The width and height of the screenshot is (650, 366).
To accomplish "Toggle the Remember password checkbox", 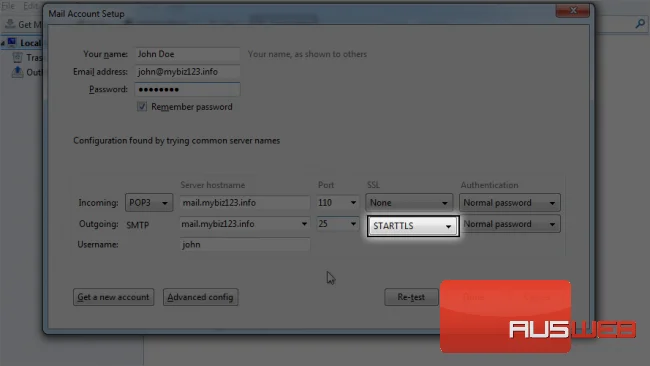I will coord(142,107).
